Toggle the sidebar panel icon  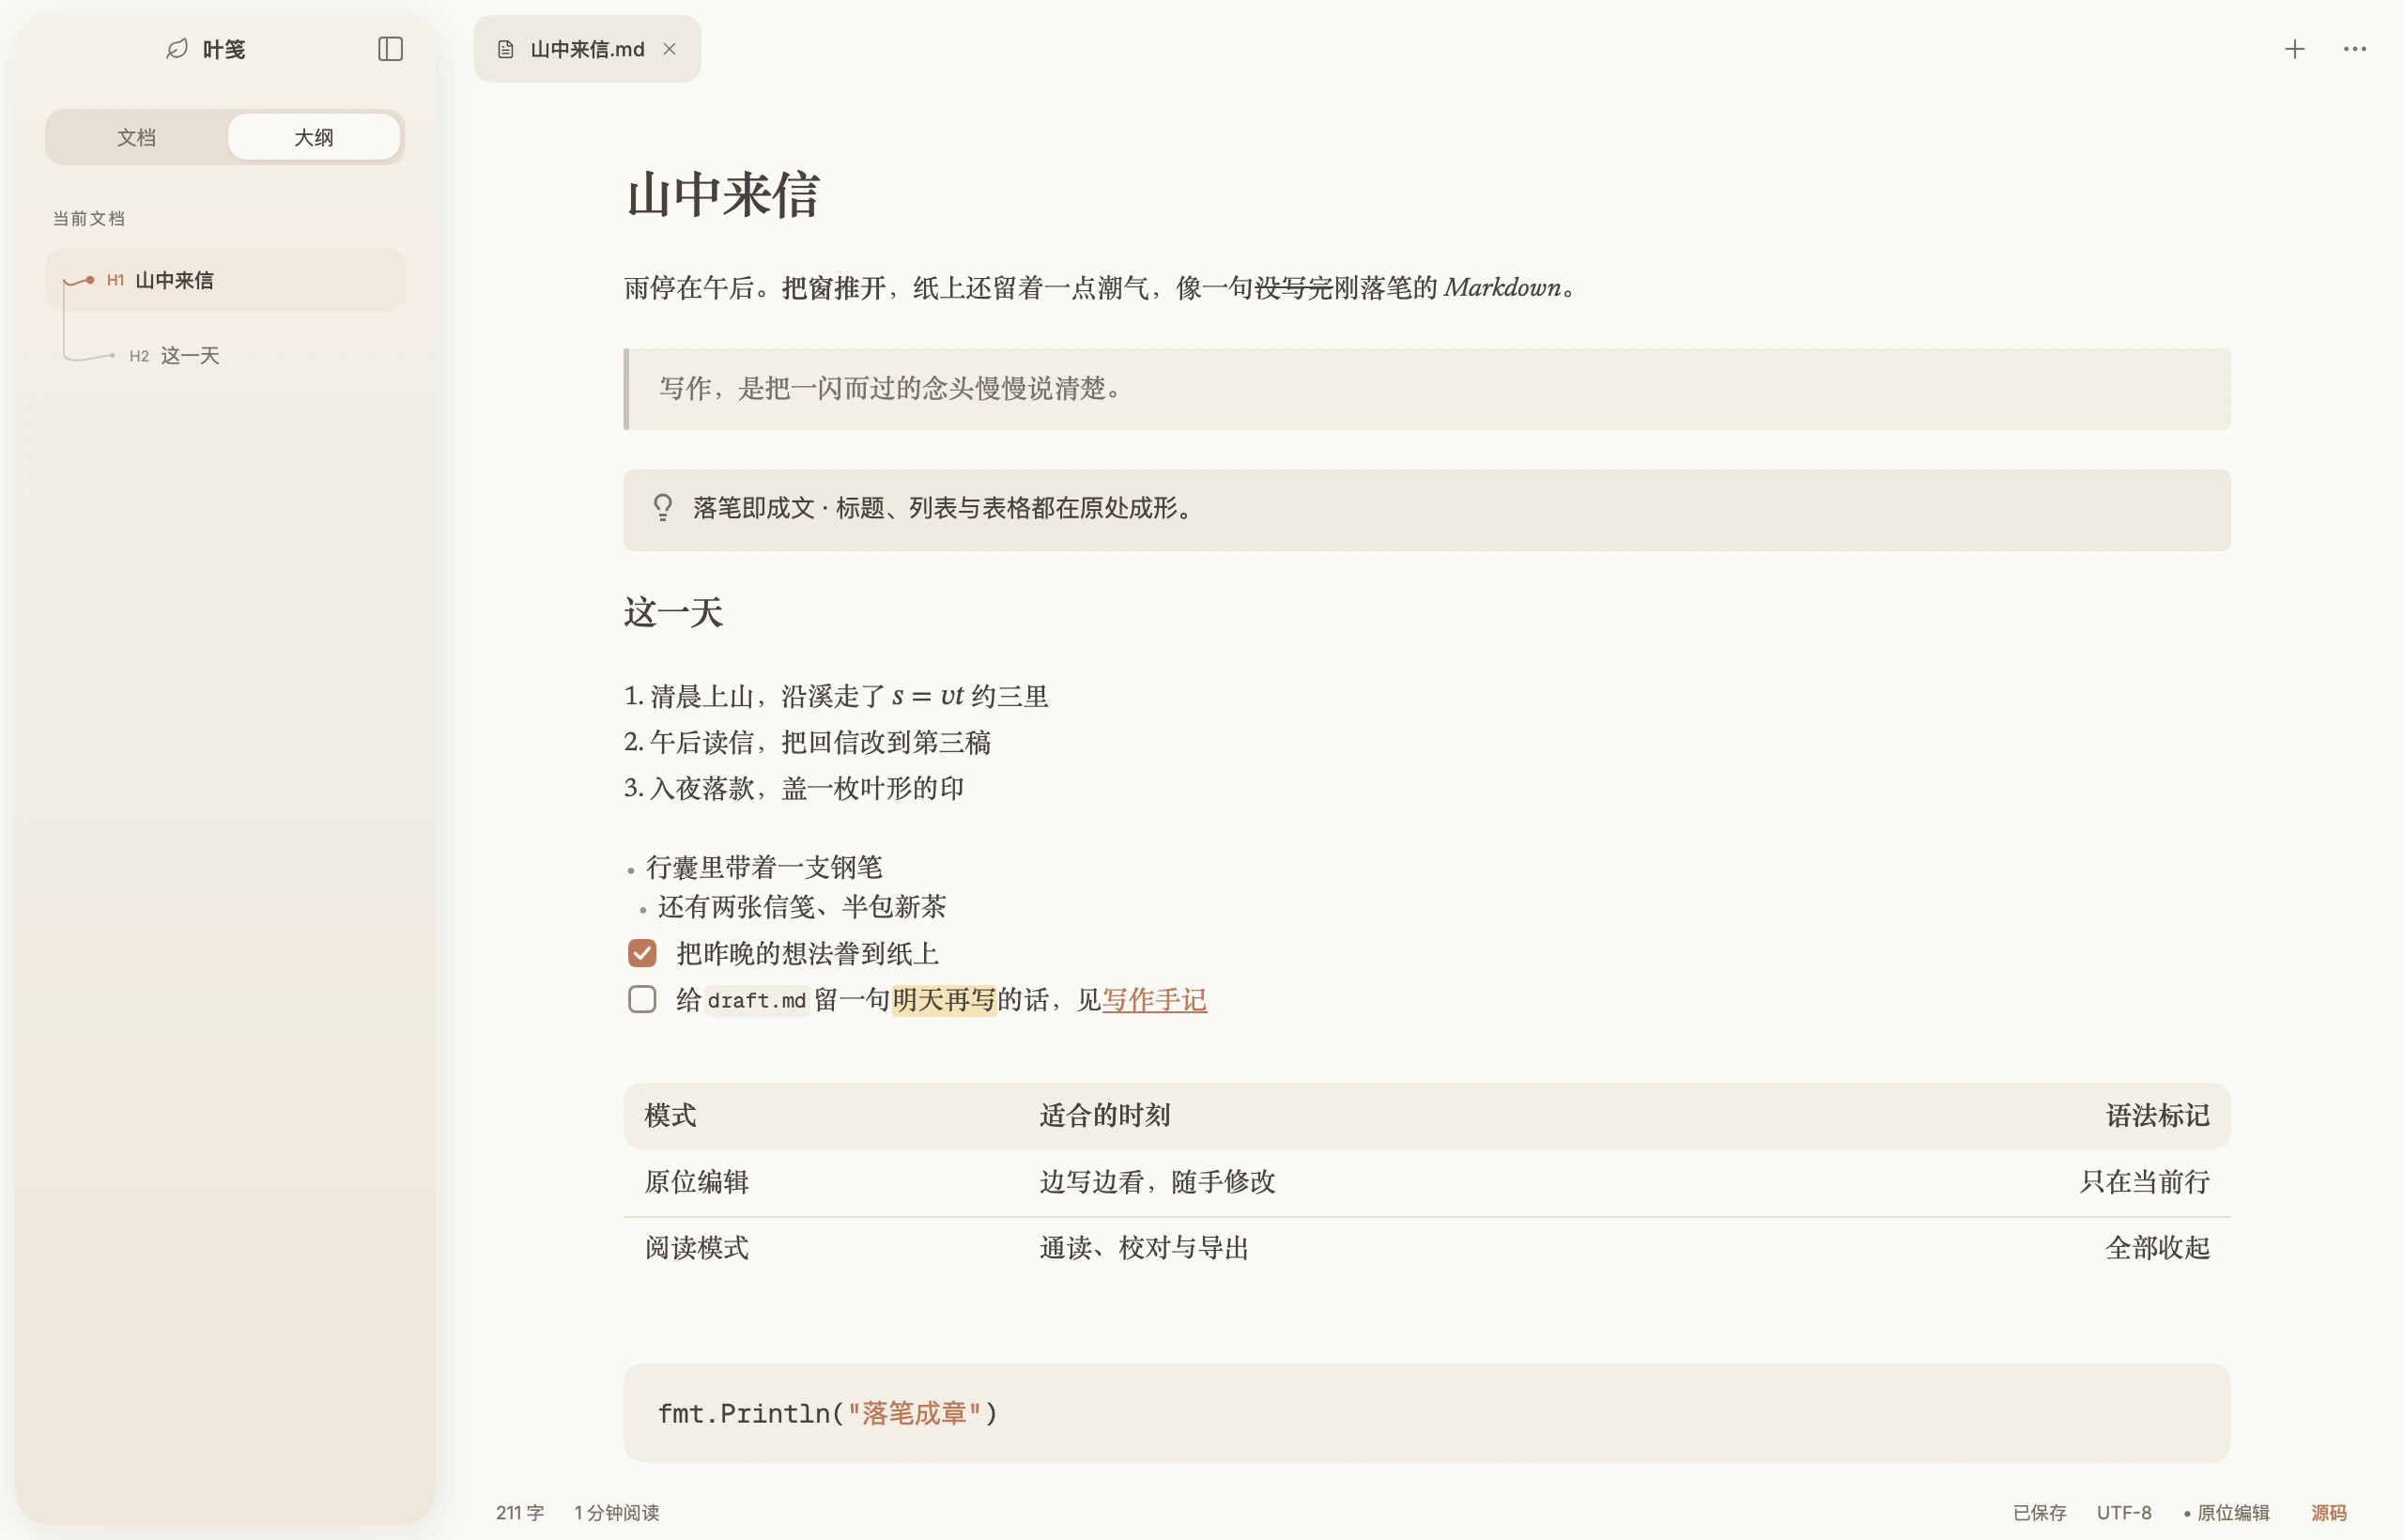coord(390,49)
